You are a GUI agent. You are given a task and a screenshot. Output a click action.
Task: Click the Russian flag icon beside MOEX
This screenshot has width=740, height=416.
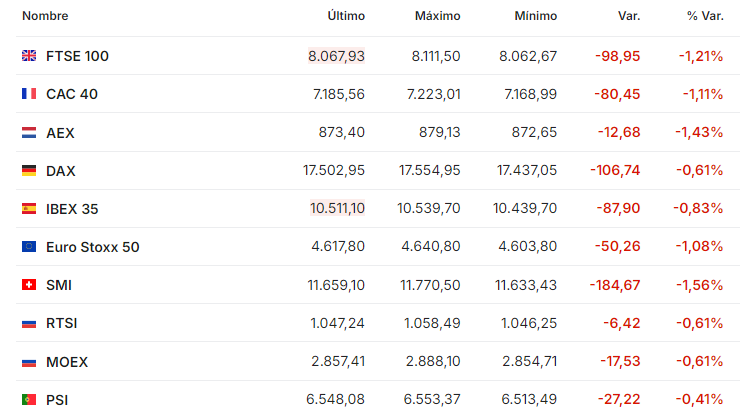(29, 362)
